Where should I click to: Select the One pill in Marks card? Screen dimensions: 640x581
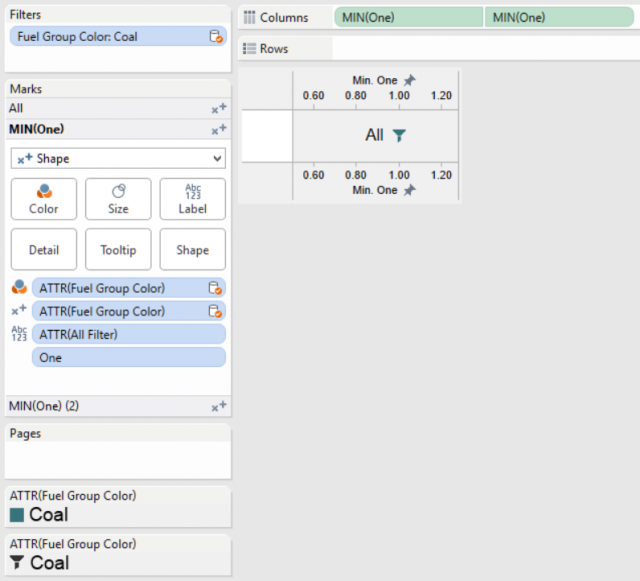click(128, 357)
